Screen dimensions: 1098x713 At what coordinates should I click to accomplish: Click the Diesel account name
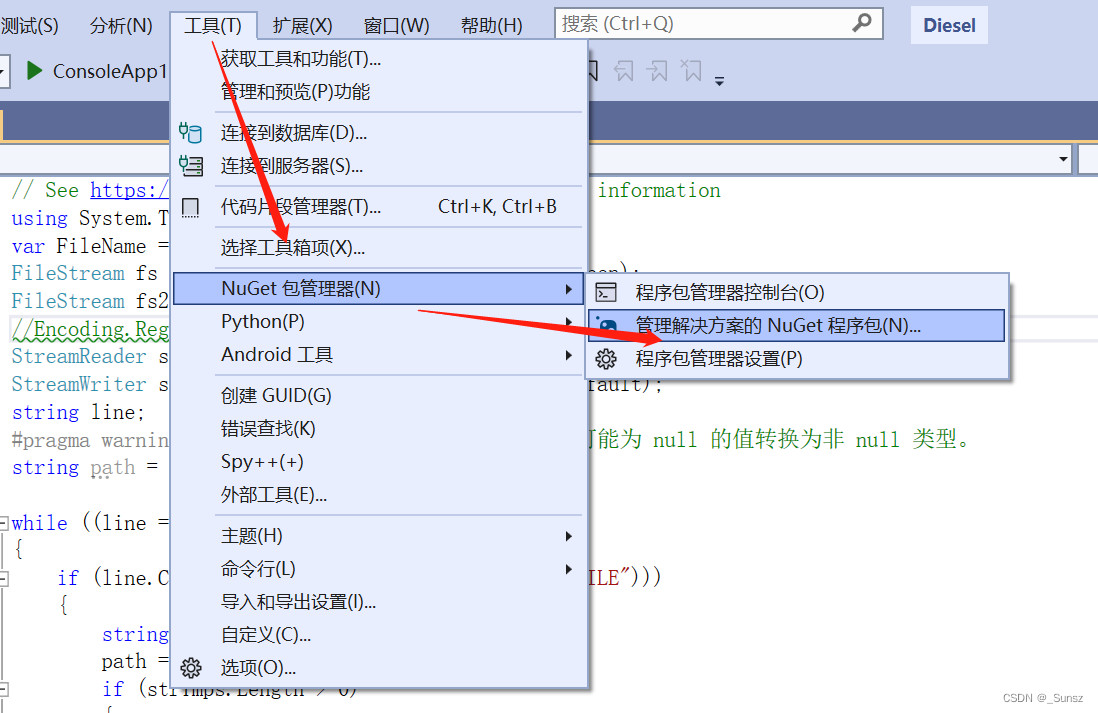948,25
